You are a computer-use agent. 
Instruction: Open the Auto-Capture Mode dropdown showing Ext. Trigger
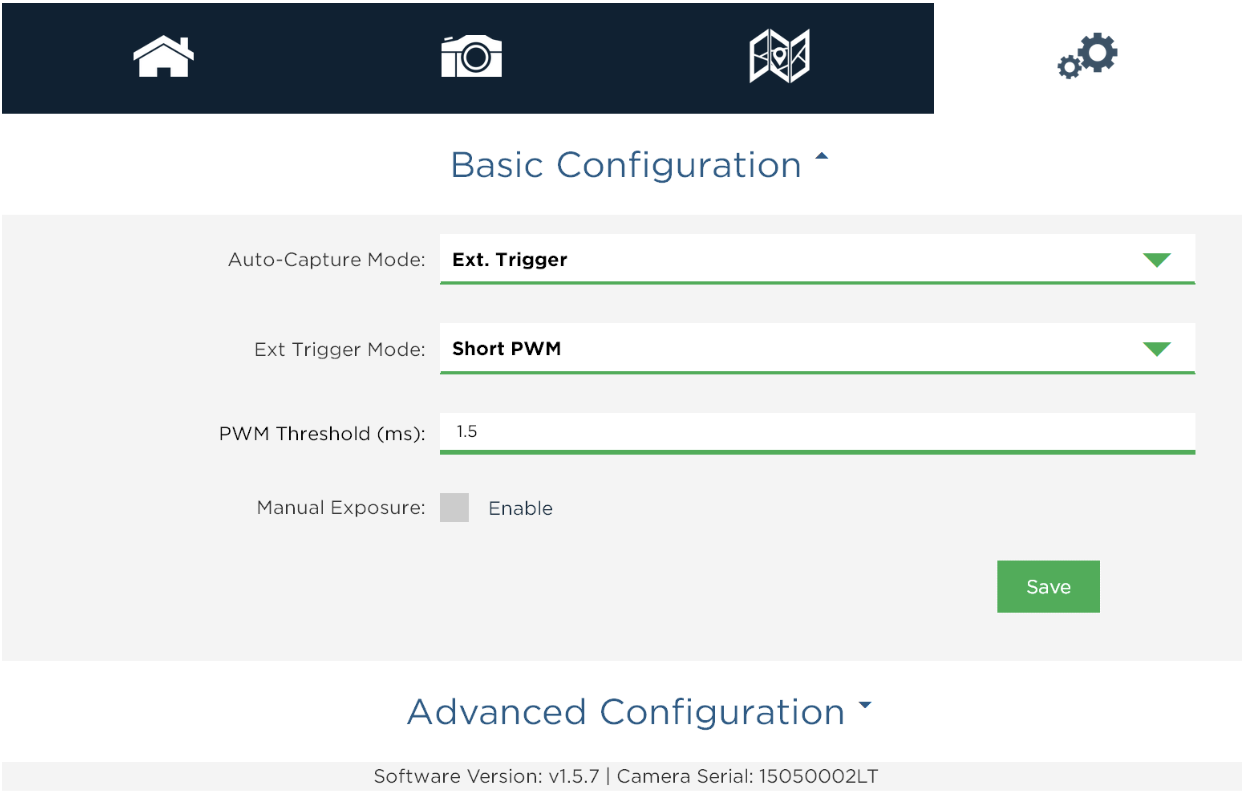point(817,260)
